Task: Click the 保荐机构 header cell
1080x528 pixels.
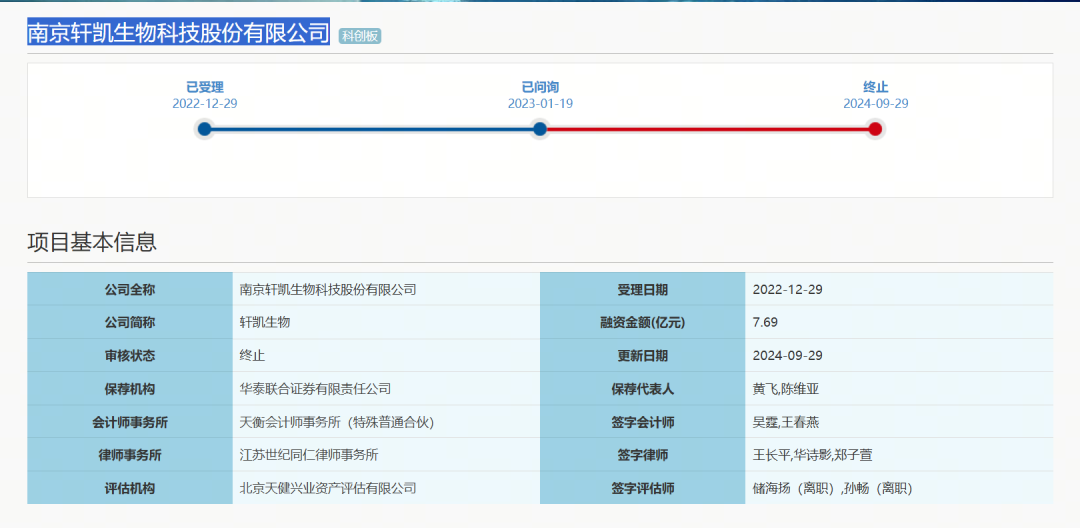Action: point(130,388)
